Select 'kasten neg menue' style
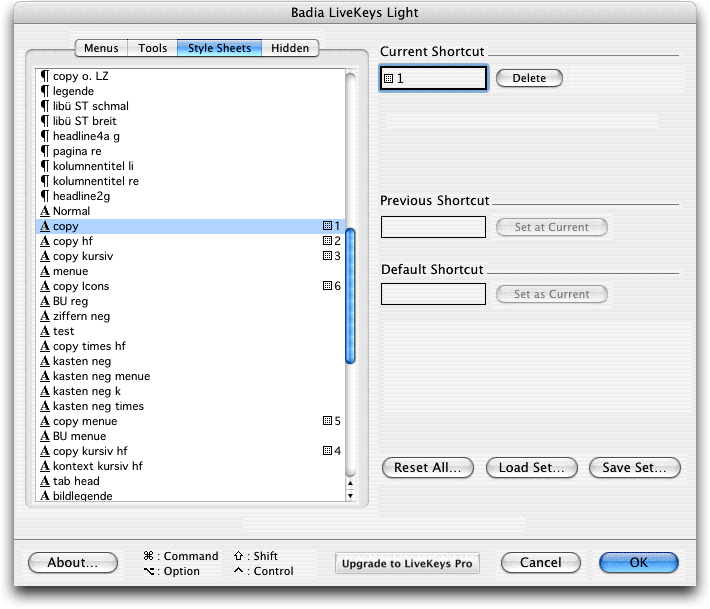Image resolution: width=710 pixels, height=609 pixels. (x=190, y=376)
